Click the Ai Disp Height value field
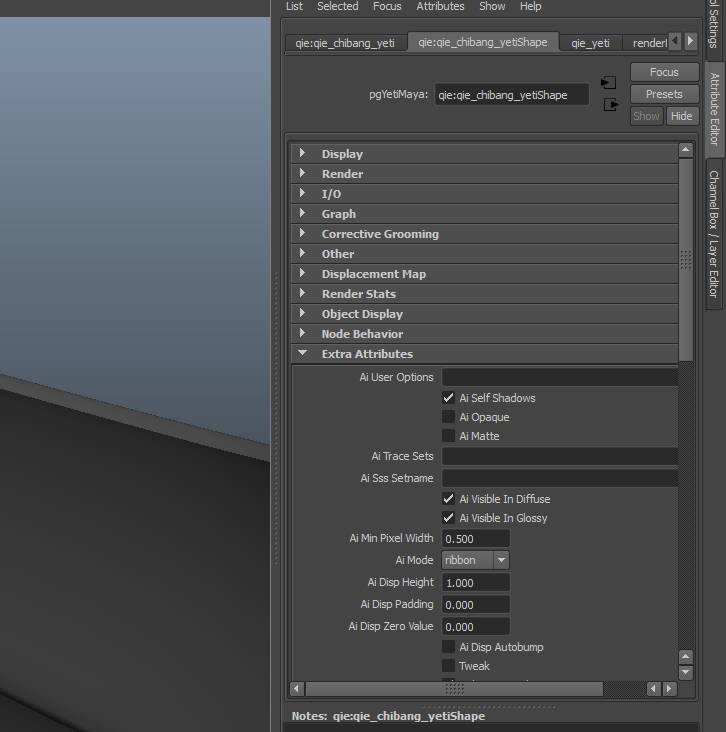The image size is (726, 732). [475, 583]
